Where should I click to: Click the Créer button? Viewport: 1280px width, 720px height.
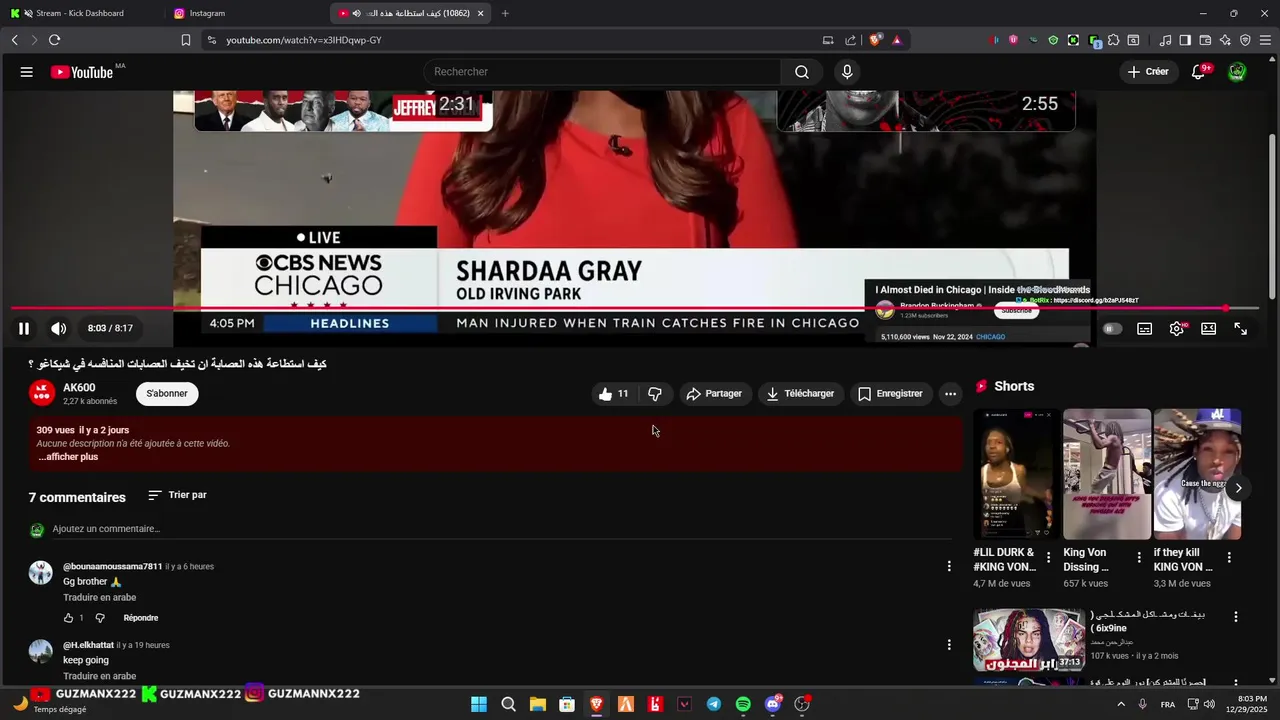(x=1147, y=72)
